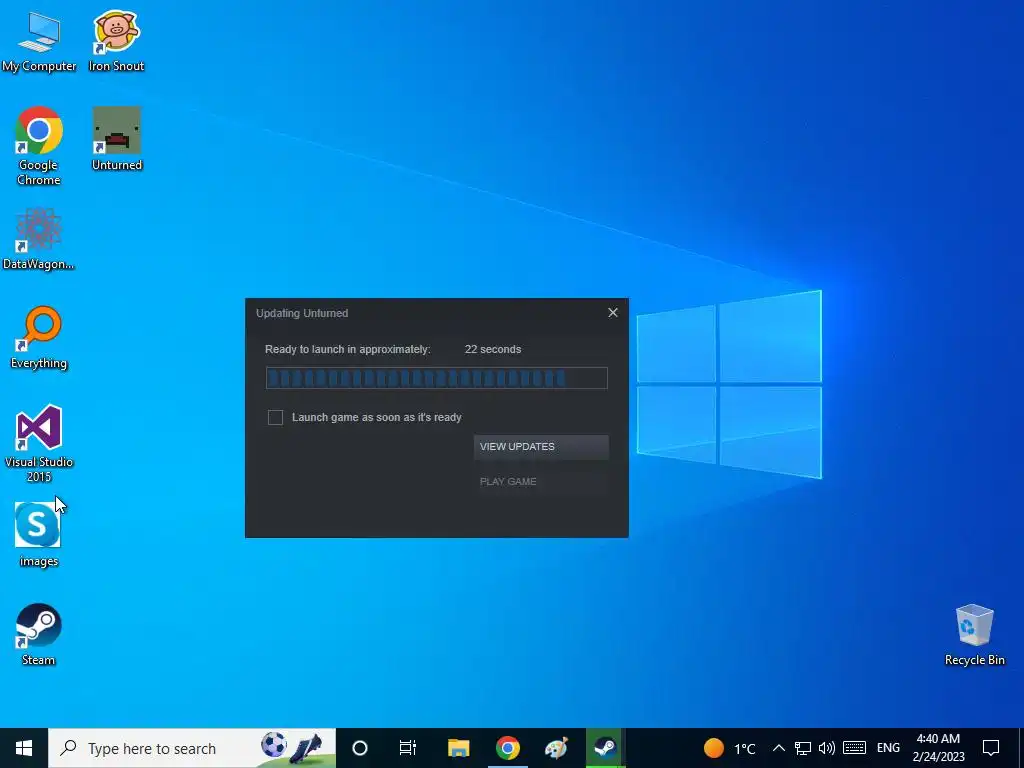Open the clock showing 4:40 AM
The image size is (1024, 768).
coord(938,748)
